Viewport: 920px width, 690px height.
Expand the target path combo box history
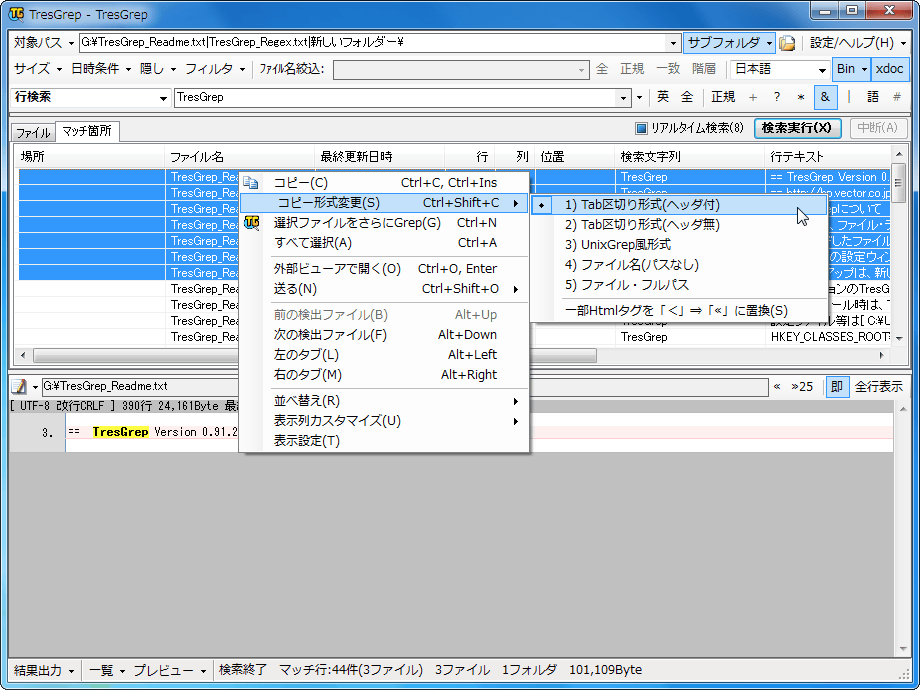(x=673, y=43)
